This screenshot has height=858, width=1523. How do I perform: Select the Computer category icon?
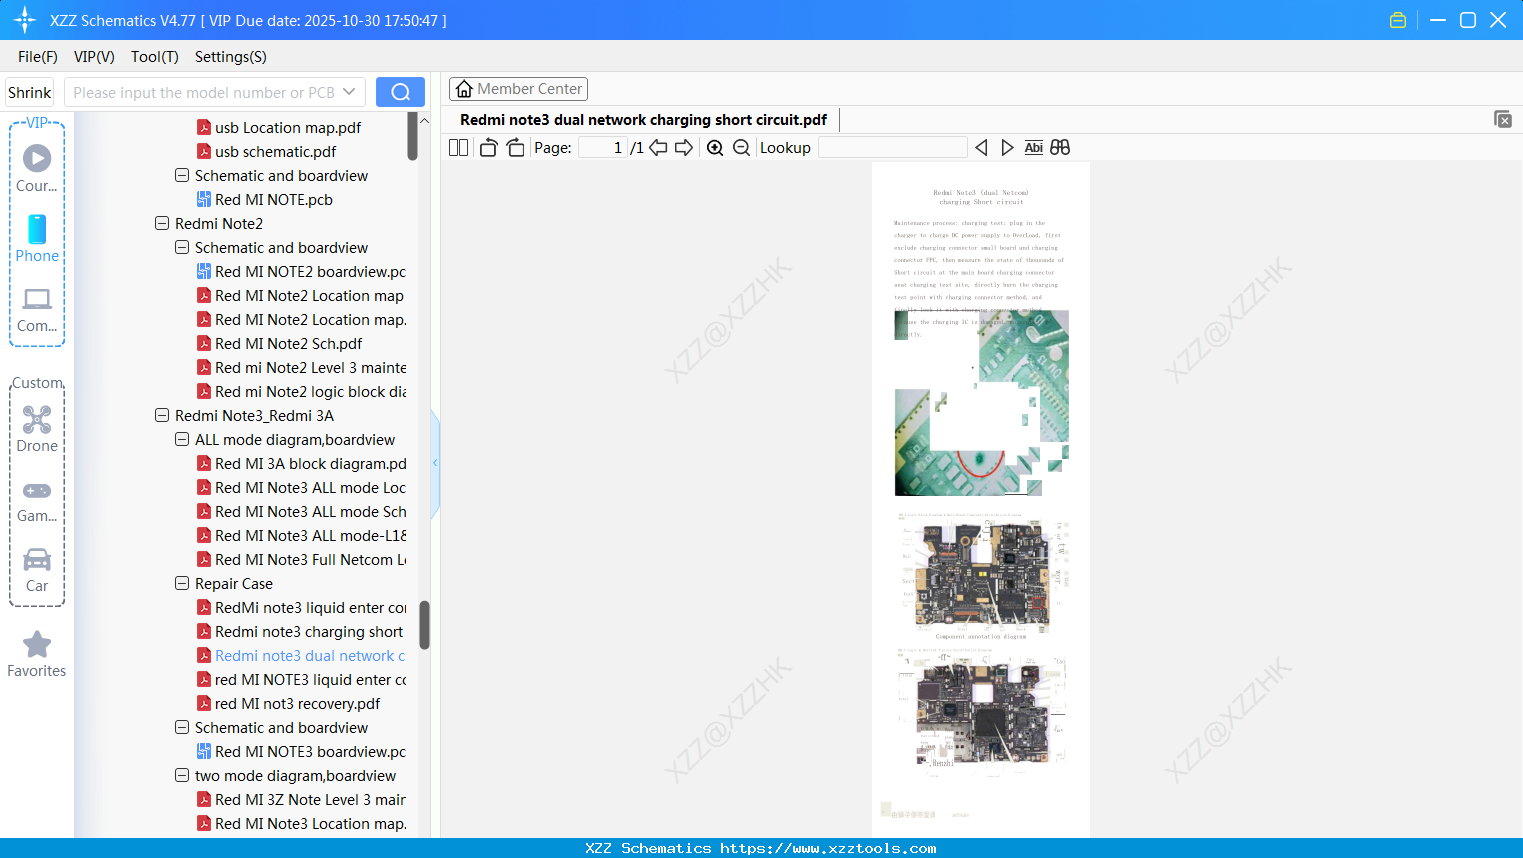tap(37, 309)
